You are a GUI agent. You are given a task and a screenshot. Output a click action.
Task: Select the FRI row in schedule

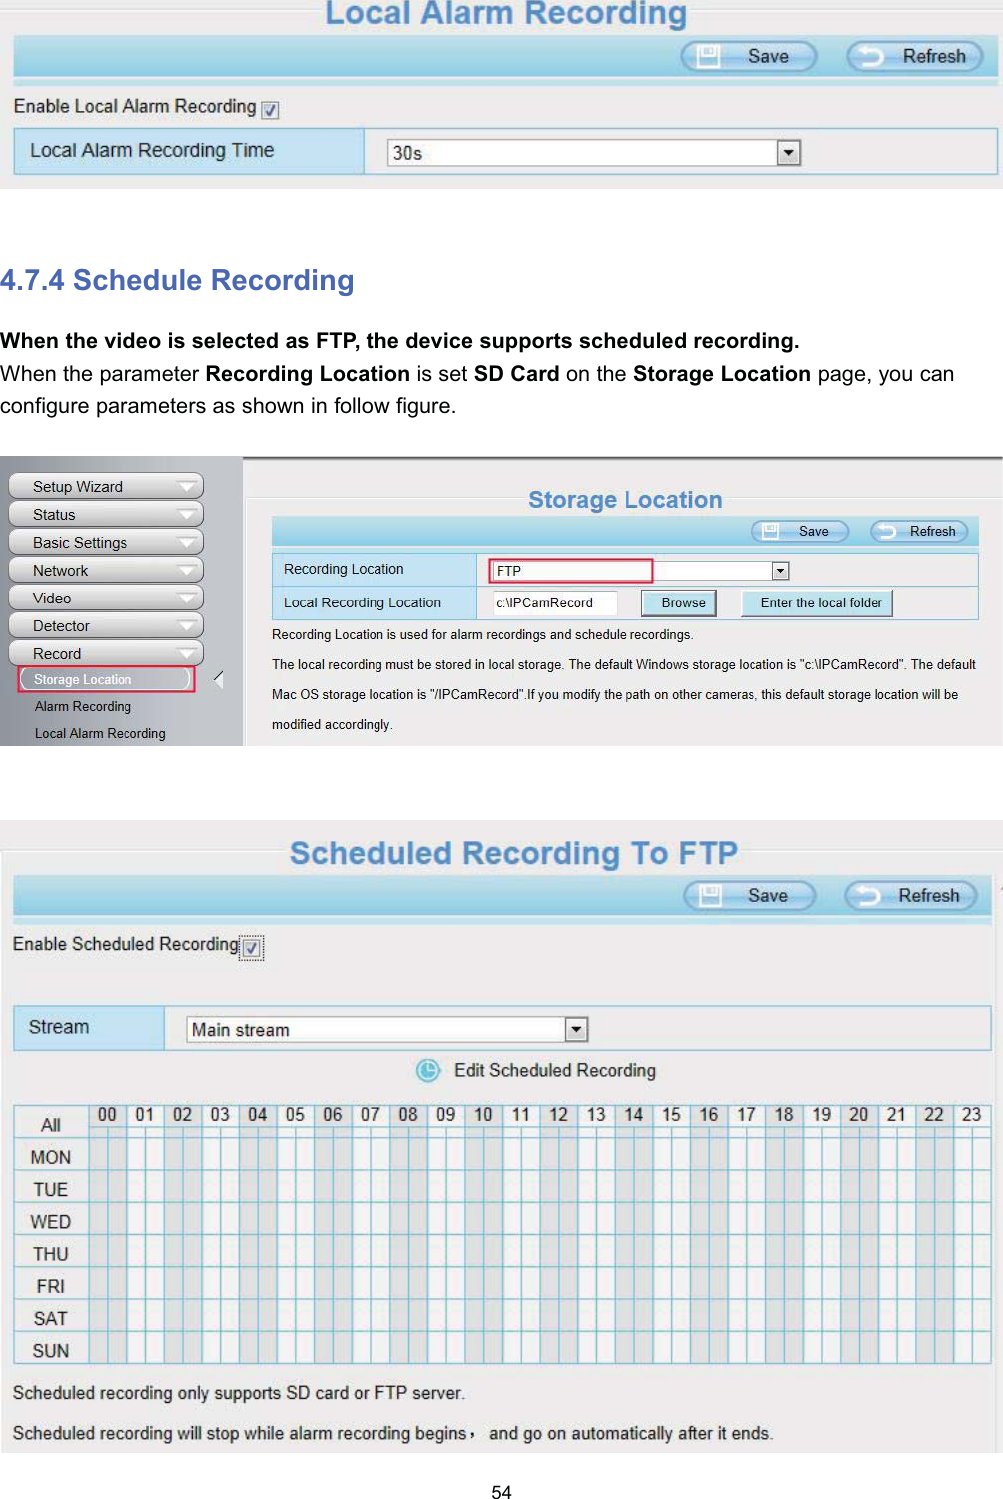[x=51, y=1286]
